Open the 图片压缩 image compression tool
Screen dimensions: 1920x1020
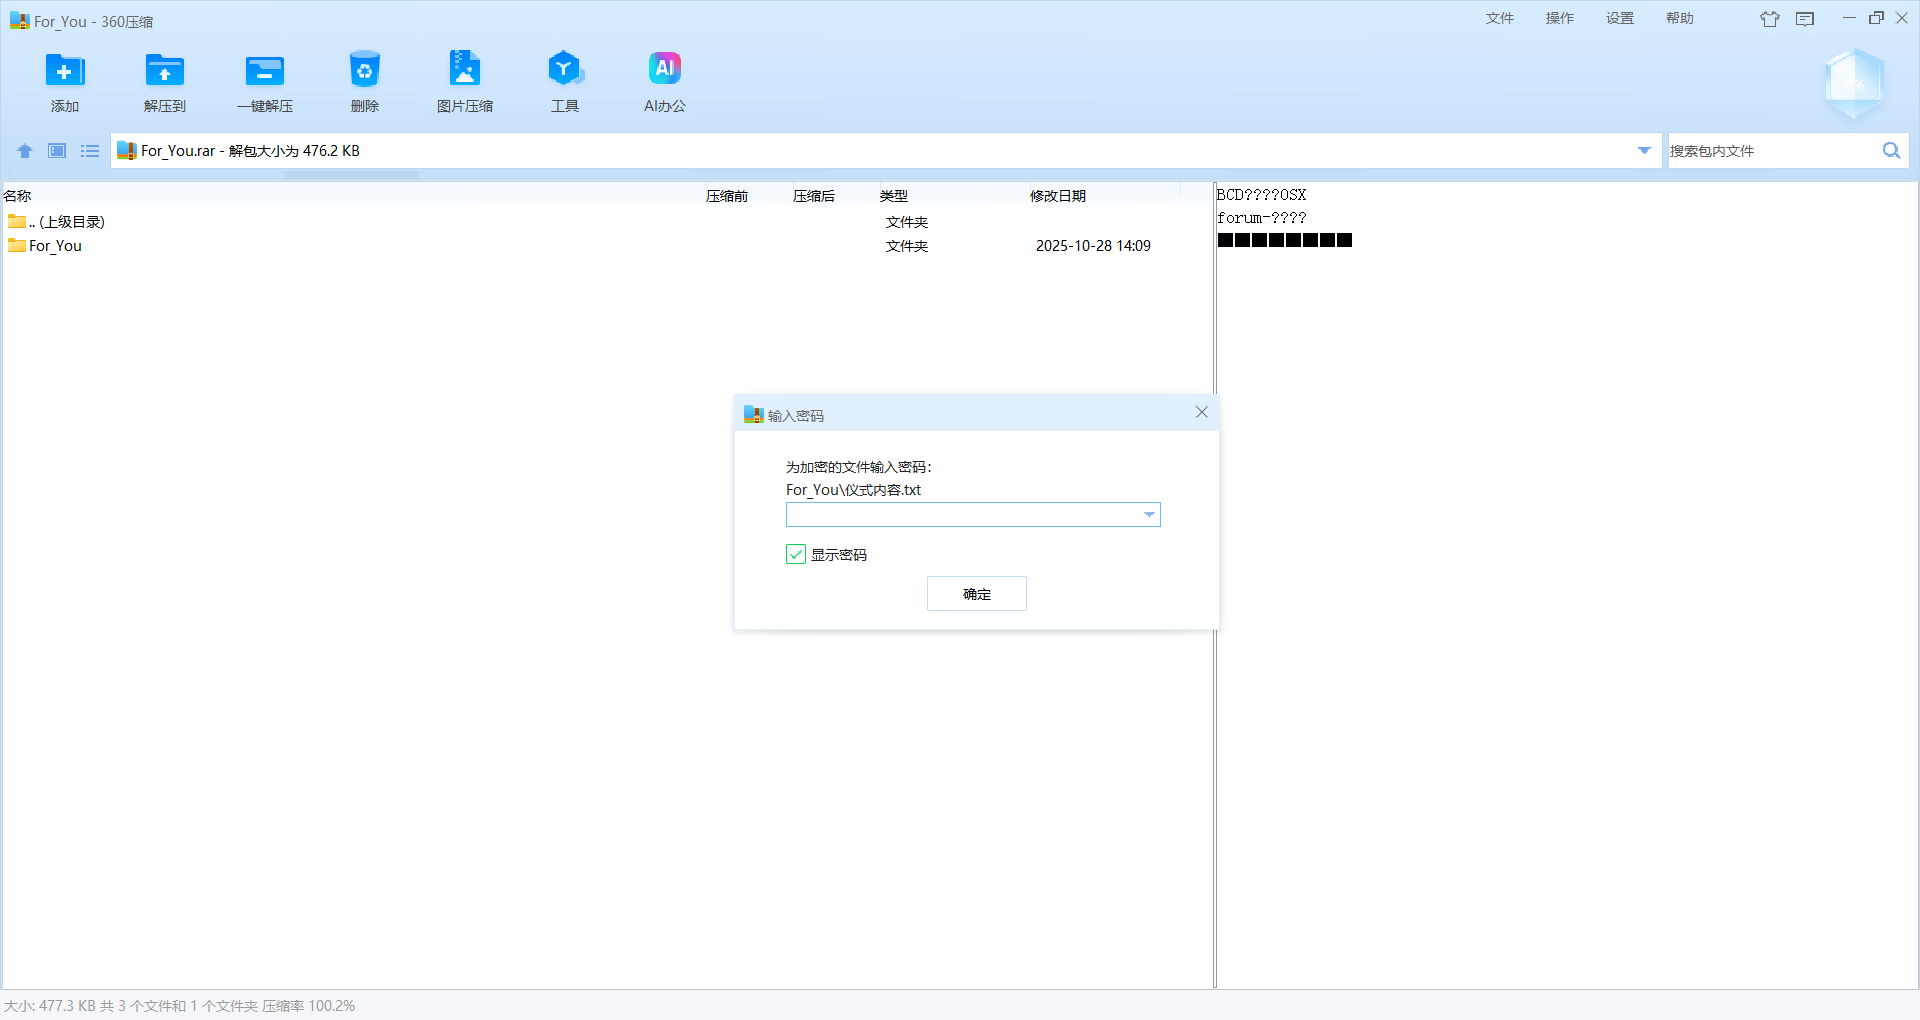pos(465,71)
